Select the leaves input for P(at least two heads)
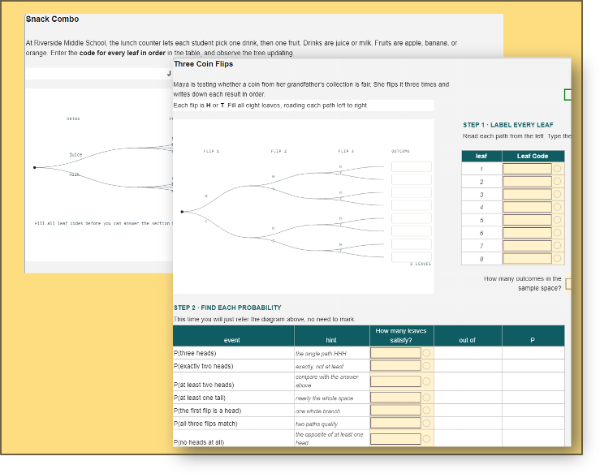This screenshot has height=475, width=600. click(395, 381)
